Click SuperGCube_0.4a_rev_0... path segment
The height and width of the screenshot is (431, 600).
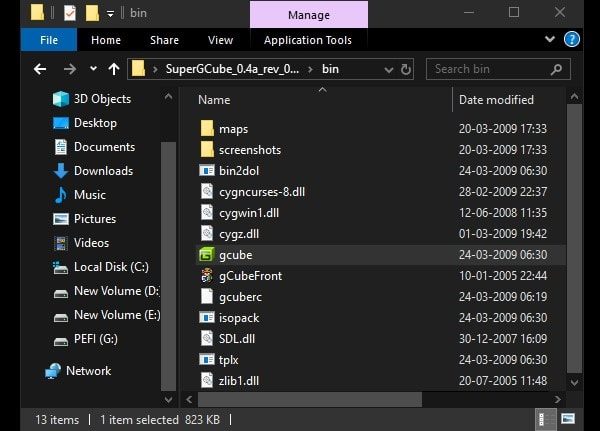click(x=232, y=69)
